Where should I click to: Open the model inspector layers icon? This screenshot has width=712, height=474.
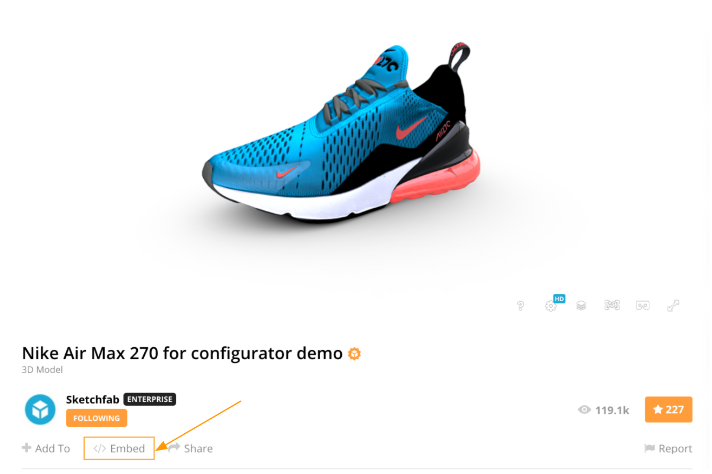[x=581, y=306]
